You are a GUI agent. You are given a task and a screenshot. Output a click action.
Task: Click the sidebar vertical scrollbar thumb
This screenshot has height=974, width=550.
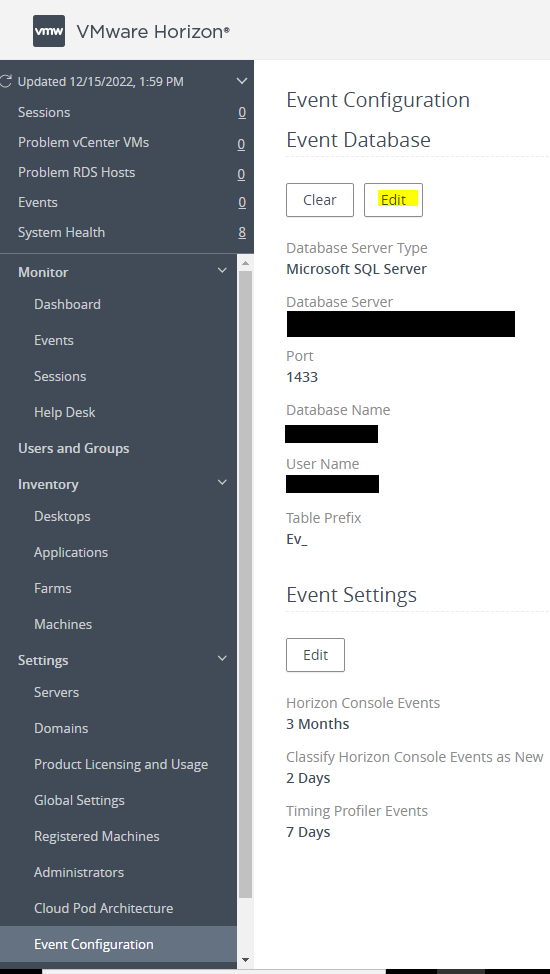pyautogui.click(x=245, y=584)
